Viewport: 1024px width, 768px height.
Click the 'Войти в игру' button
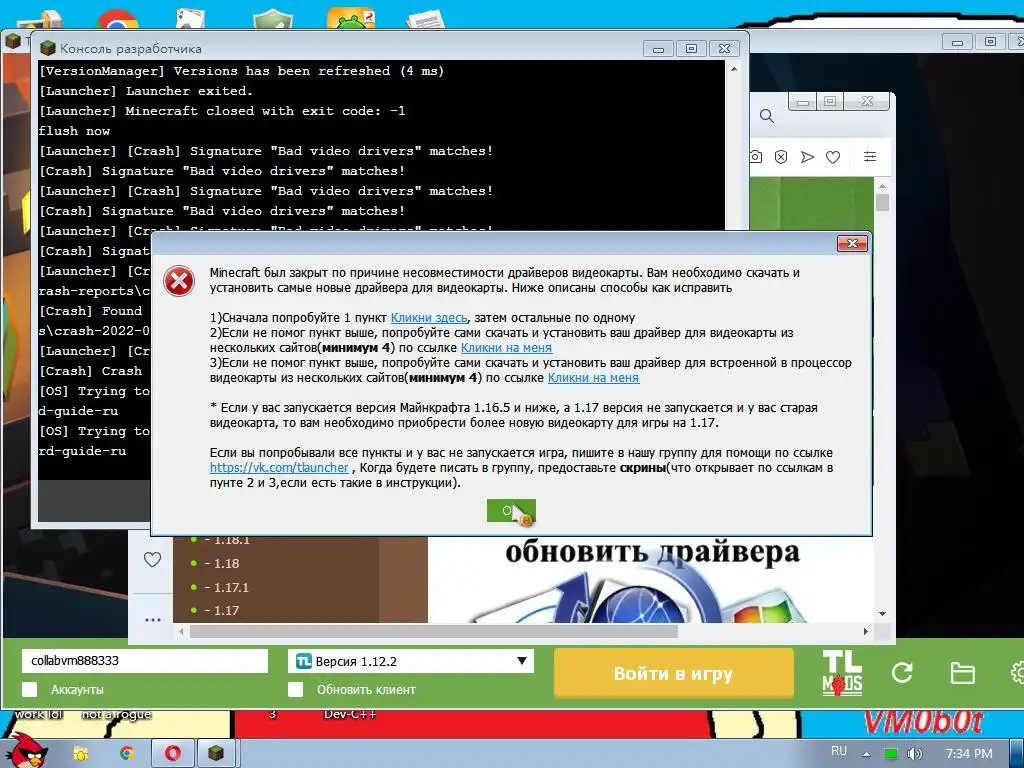click(x=673, y=673)
